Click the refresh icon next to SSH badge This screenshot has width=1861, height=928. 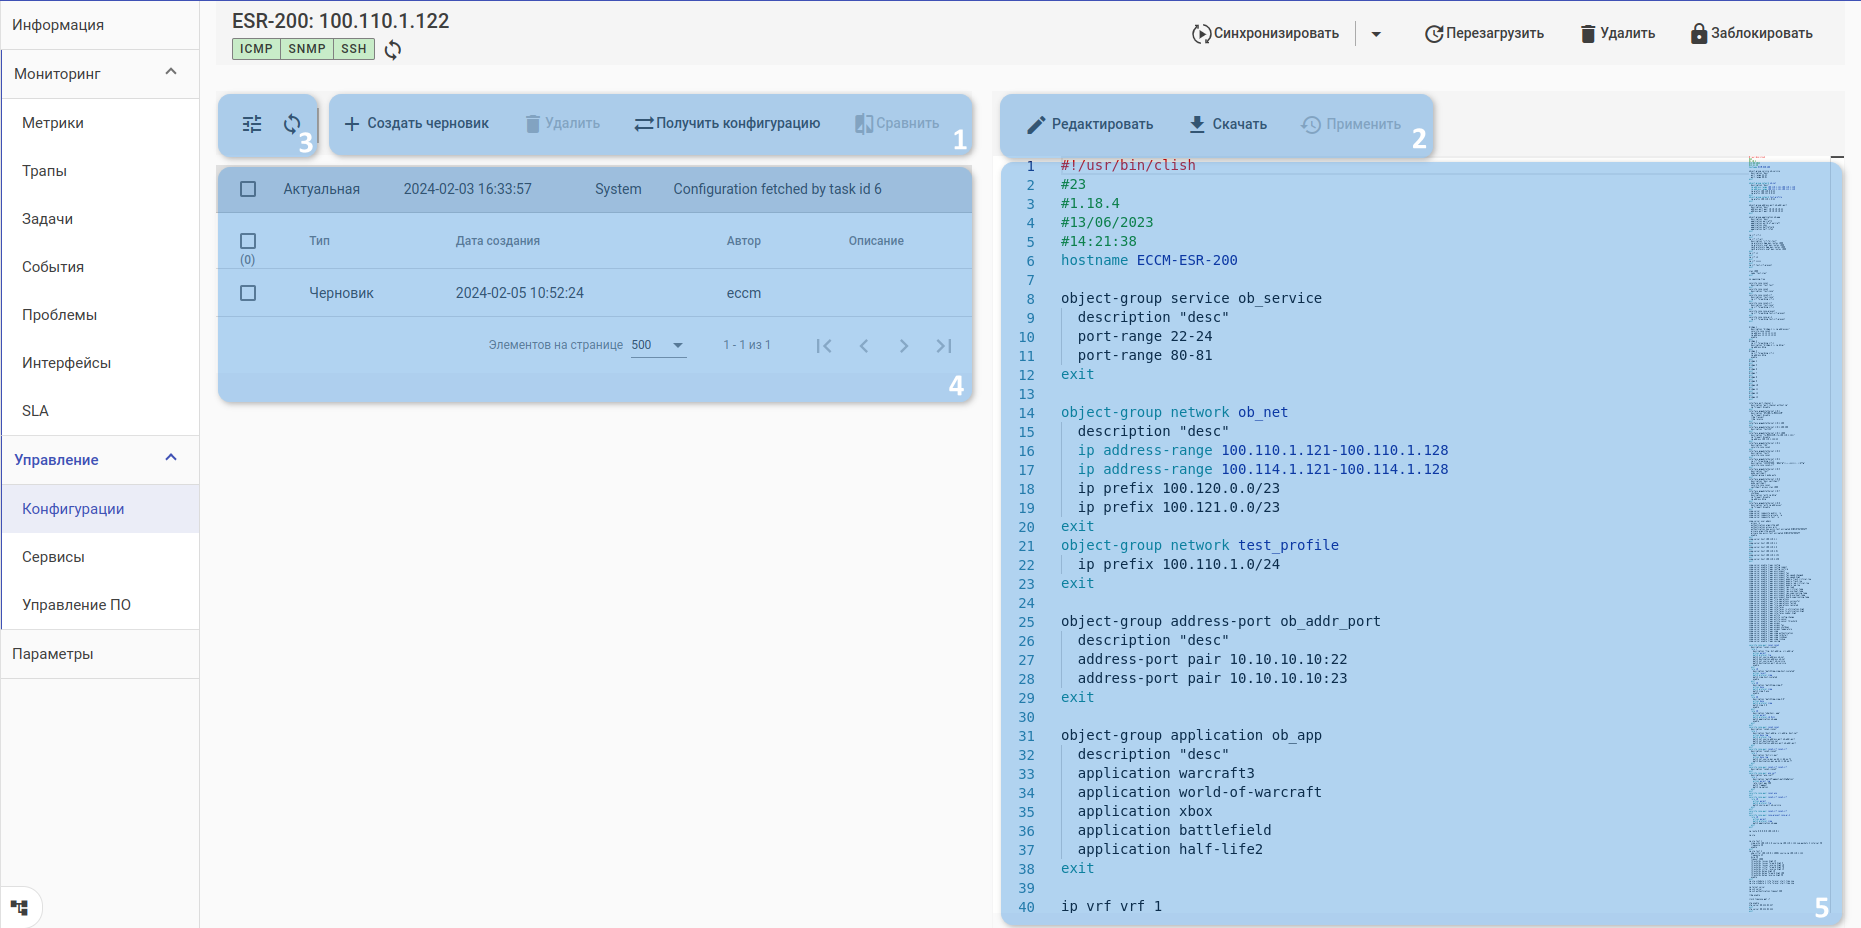pos(393,50)
